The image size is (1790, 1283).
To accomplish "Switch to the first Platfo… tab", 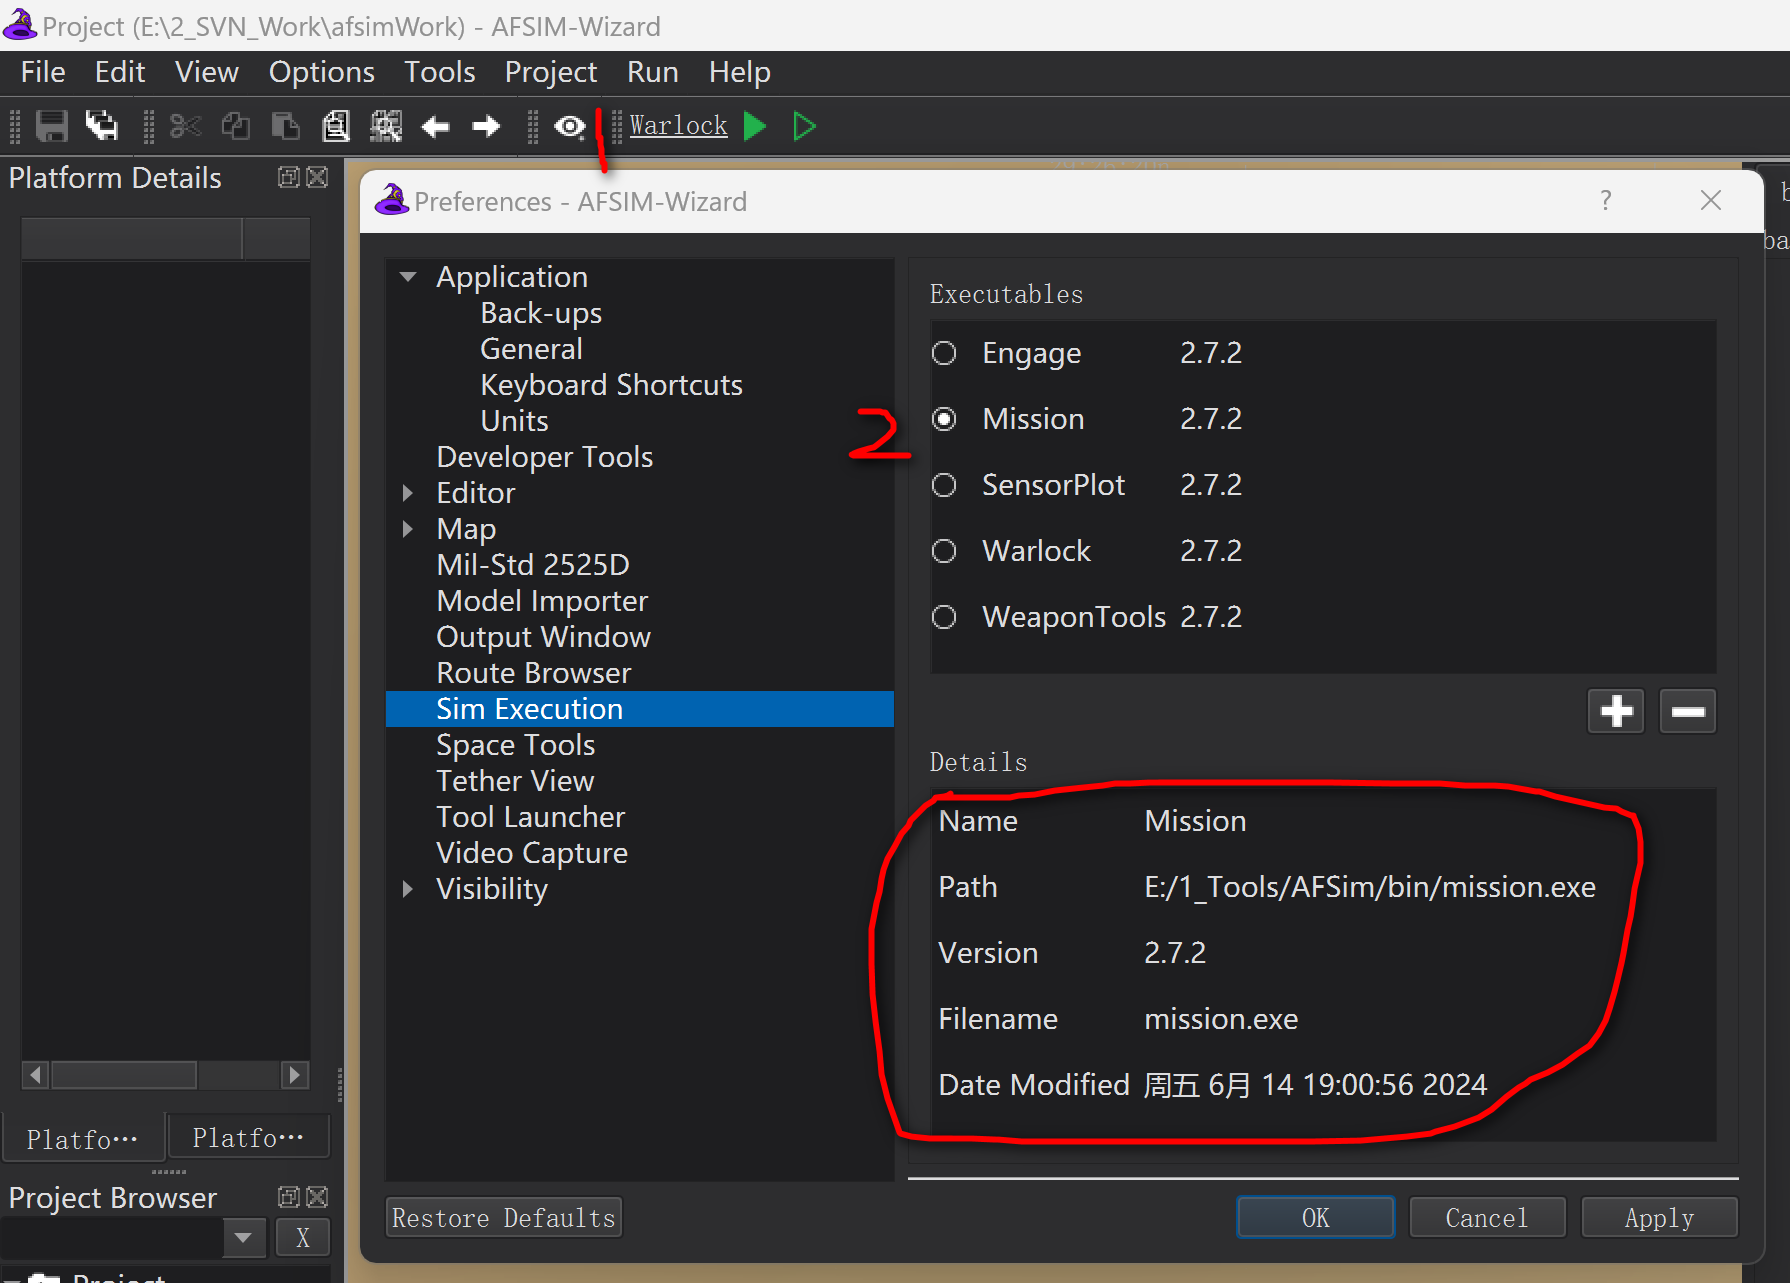I will point(82,1138).
